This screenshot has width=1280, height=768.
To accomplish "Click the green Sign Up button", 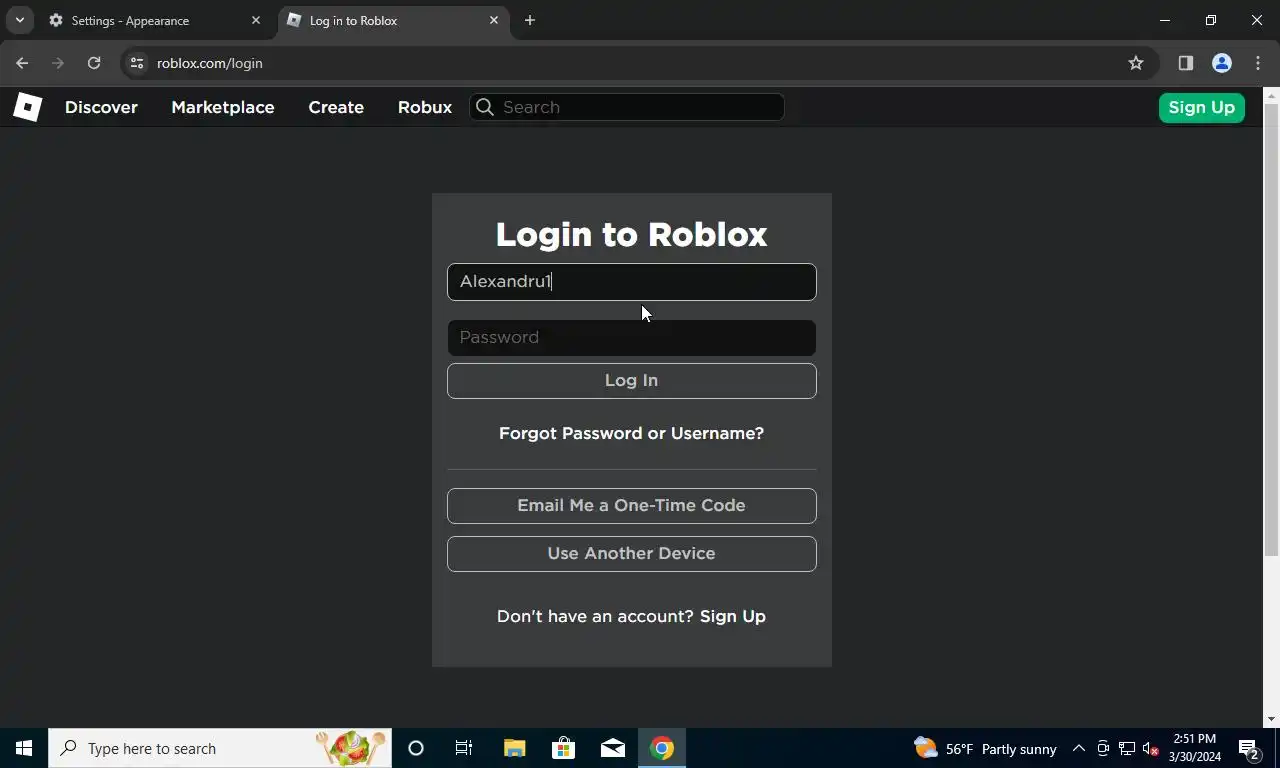I will (1202, 107).
